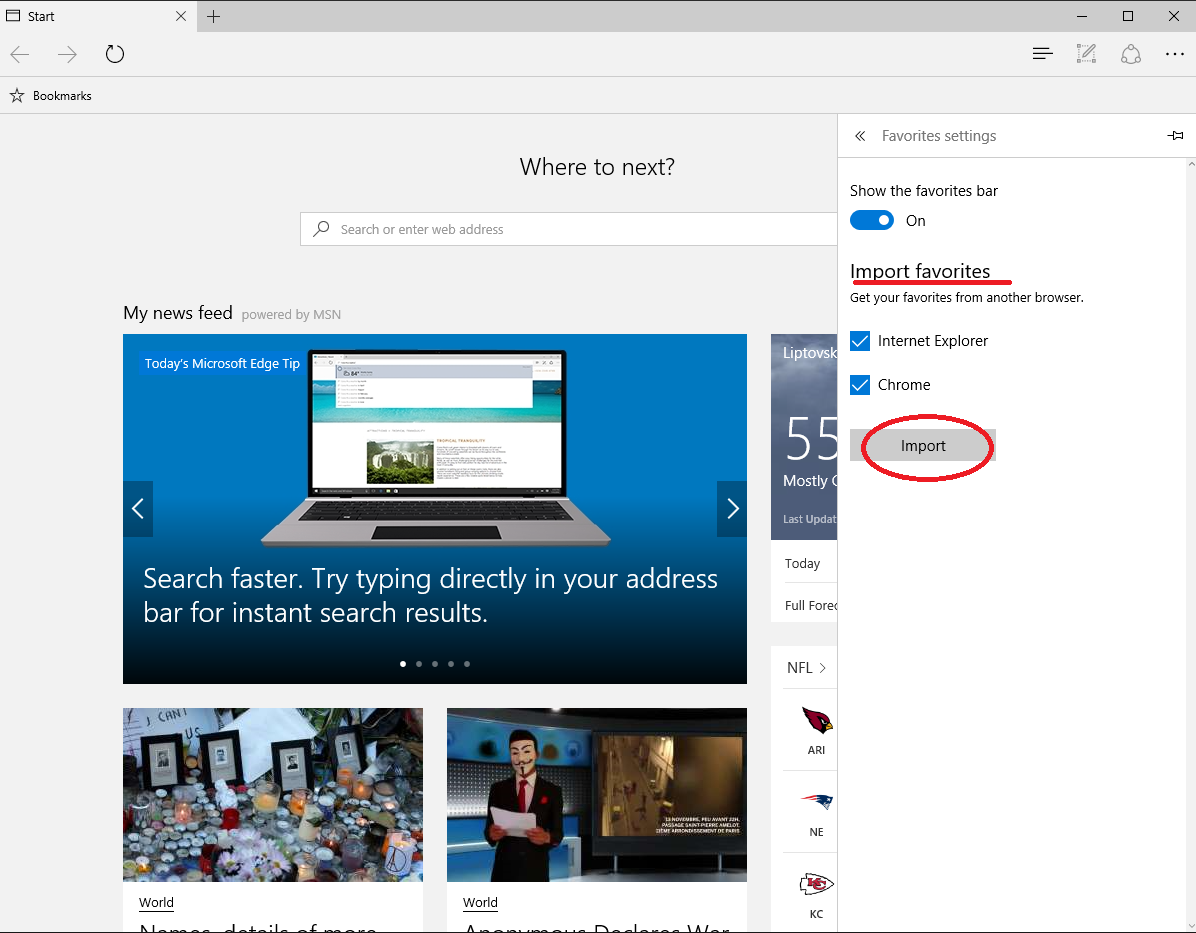The width and height of the screenshot is (1196, 933).
Task: Open the Search faster tip headline
Action: point(430,595)
